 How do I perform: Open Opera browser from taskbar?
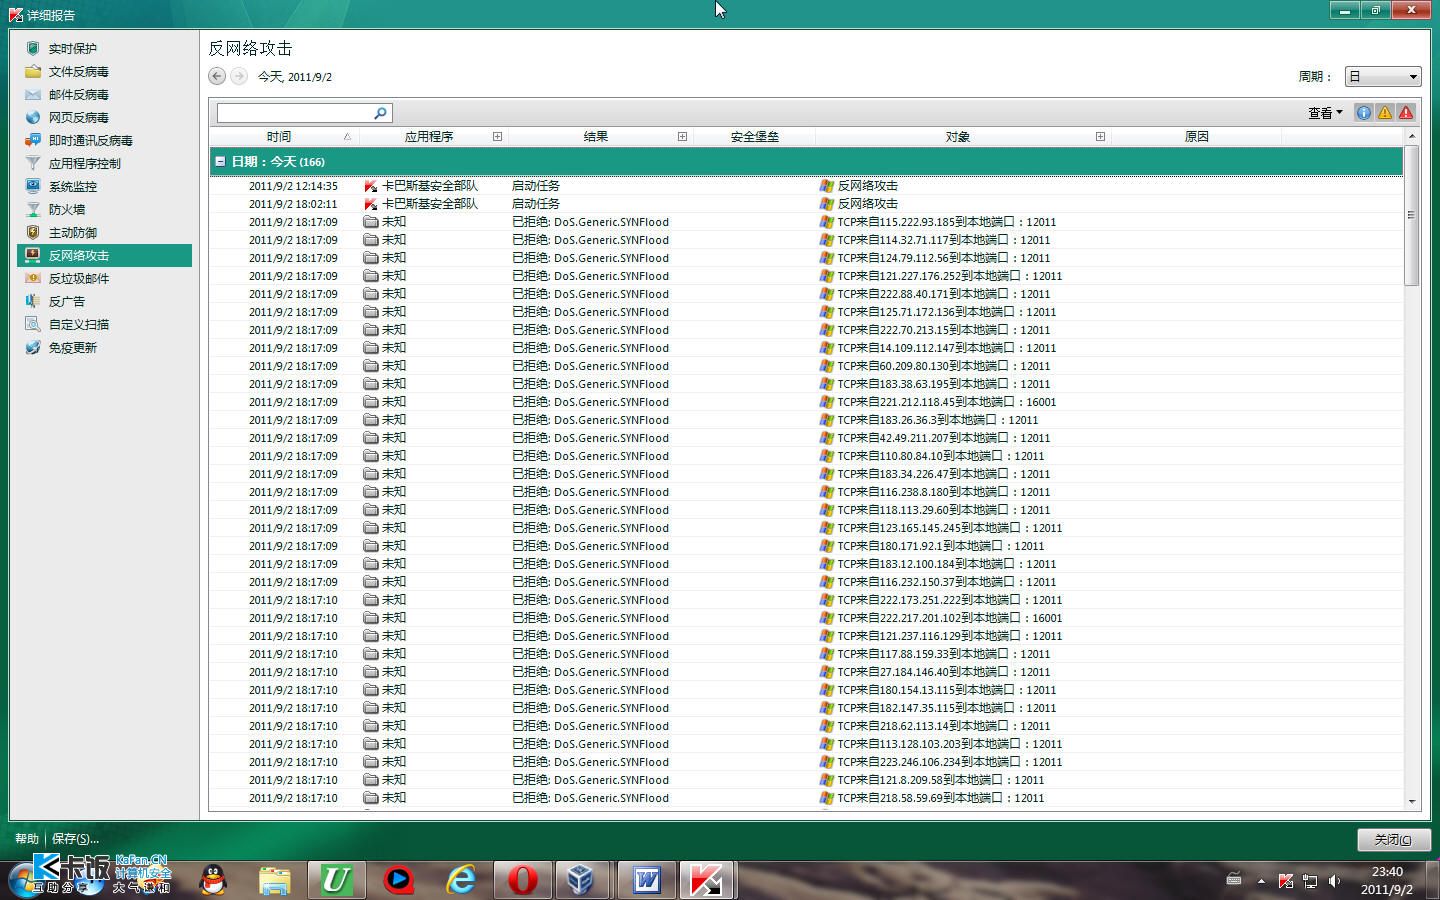pos(522,880)
